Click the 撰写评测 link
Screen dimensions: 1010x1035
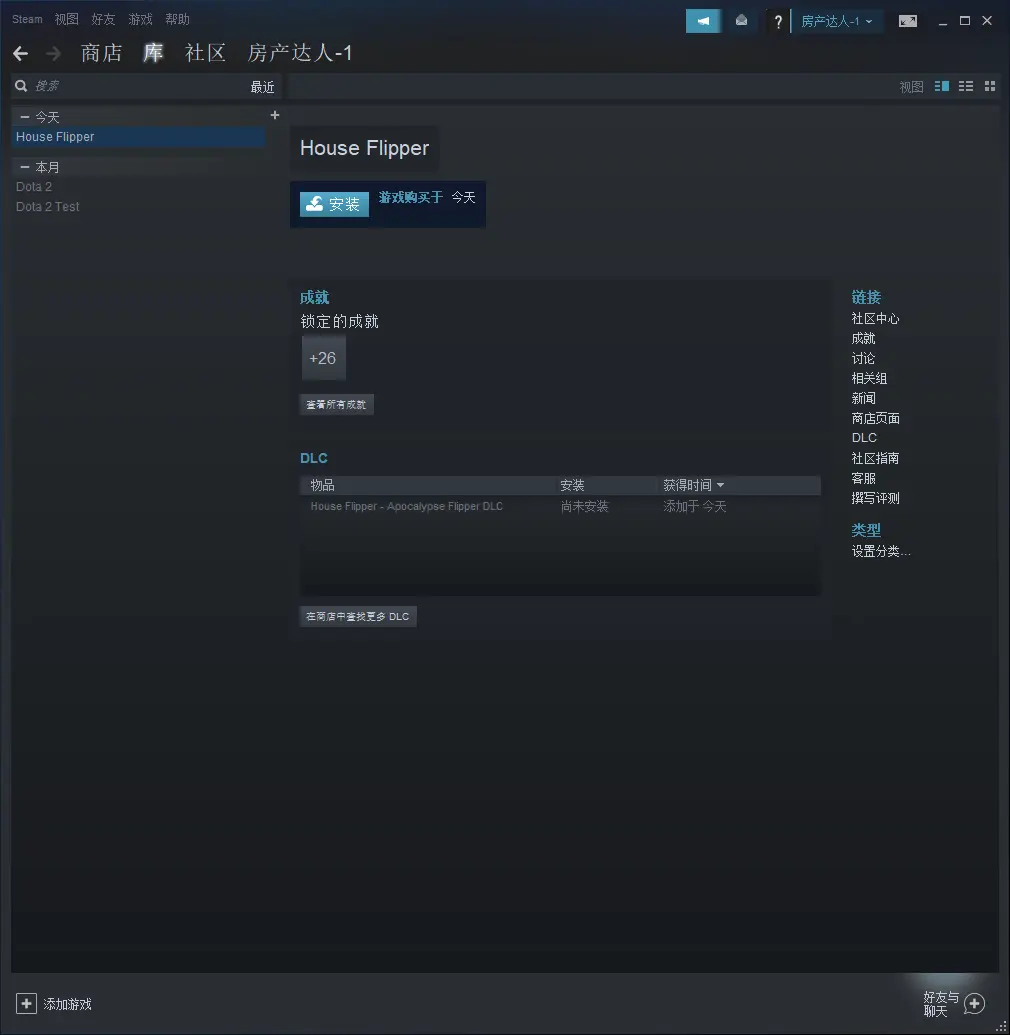875,498
